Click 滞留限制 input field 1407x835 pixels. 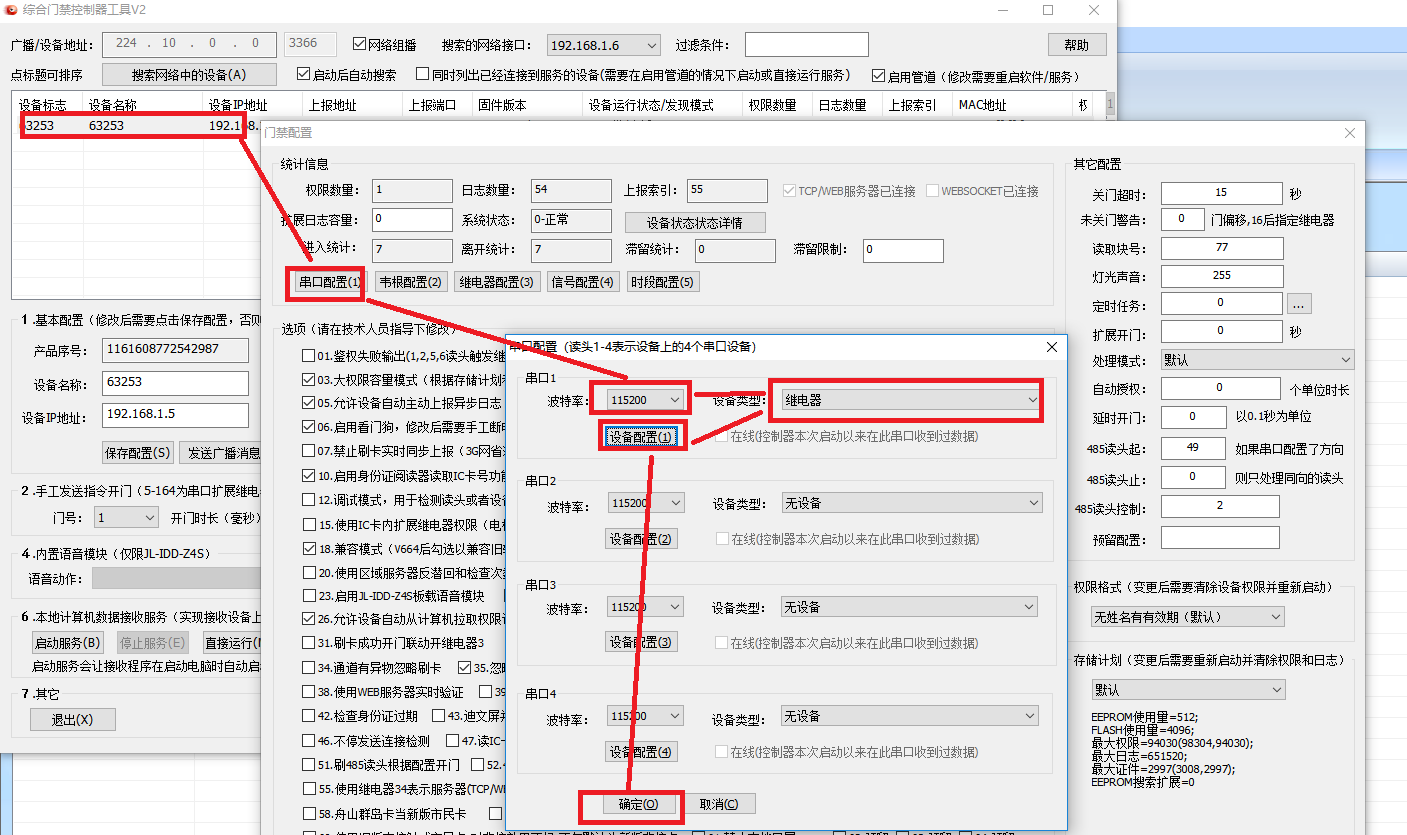903,250
